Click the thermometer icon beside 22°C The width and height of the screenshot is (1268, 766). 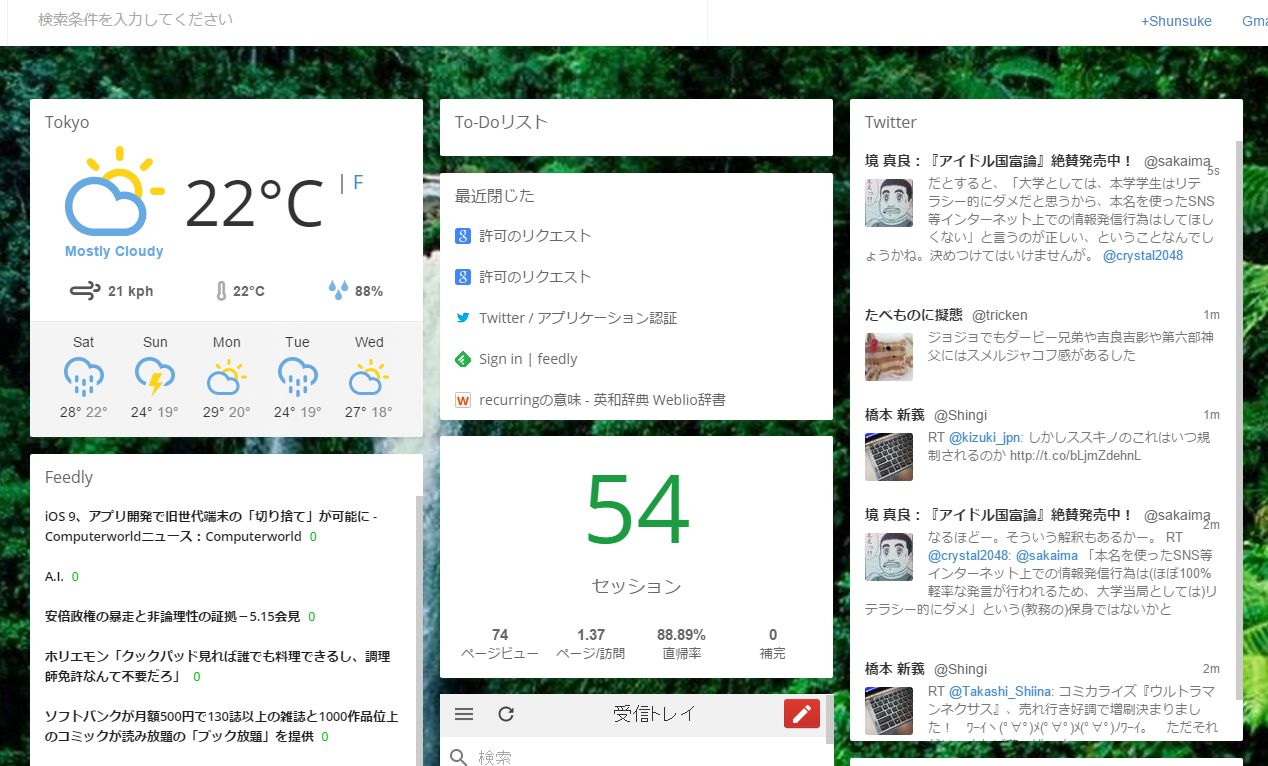click(x=221, y=291)
